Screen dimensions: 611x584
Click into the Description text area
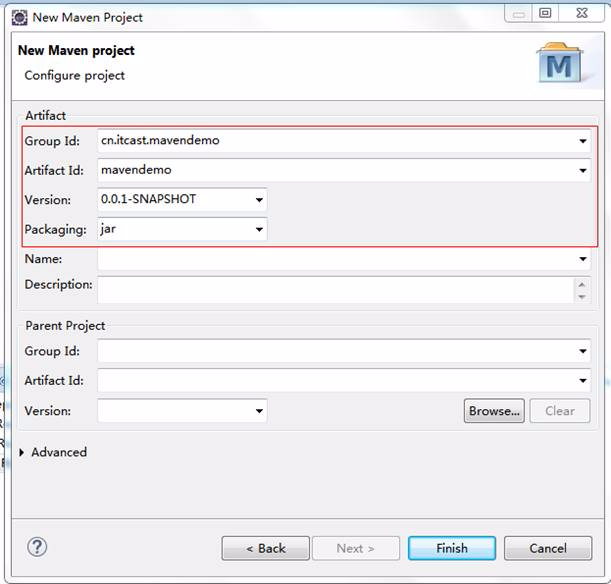tap(336, 290)
